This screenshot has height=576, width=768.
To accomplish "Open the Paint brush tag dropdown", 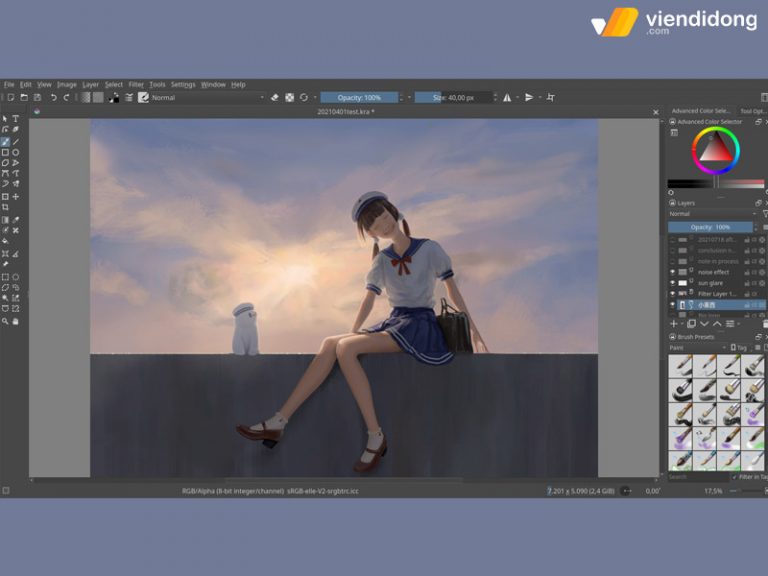I will point(697,347).
